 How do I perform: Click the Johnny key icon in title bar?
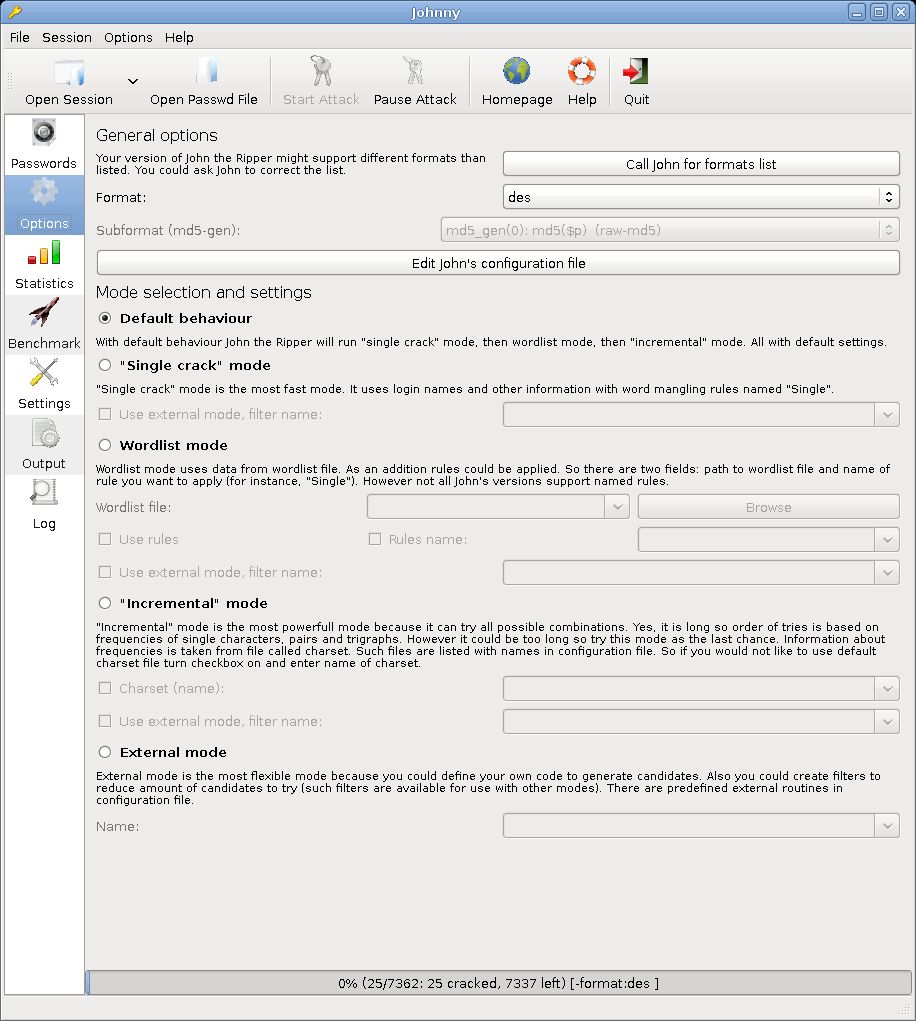14,12
